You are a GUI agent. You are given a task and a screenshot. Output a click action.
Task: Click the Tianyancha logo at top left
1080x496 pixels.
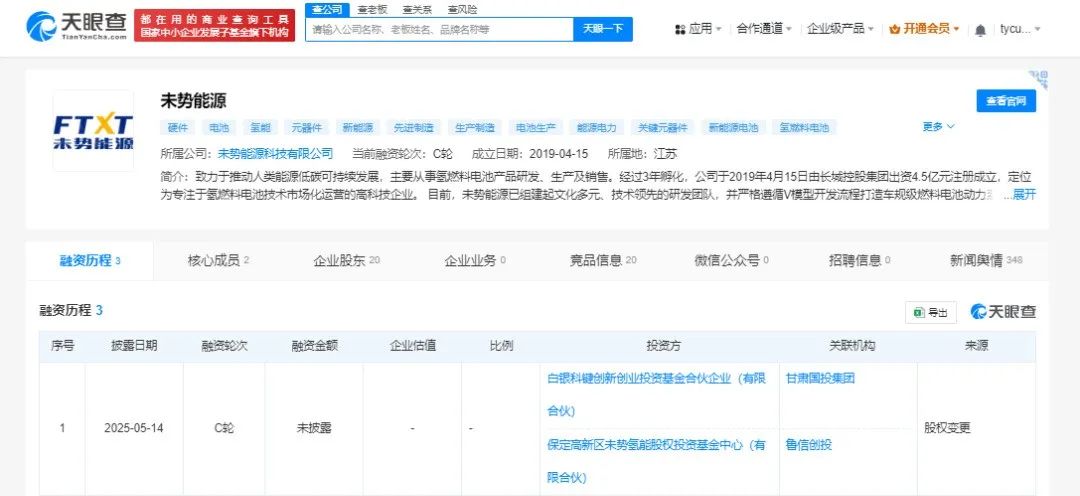tap(77, 26)
